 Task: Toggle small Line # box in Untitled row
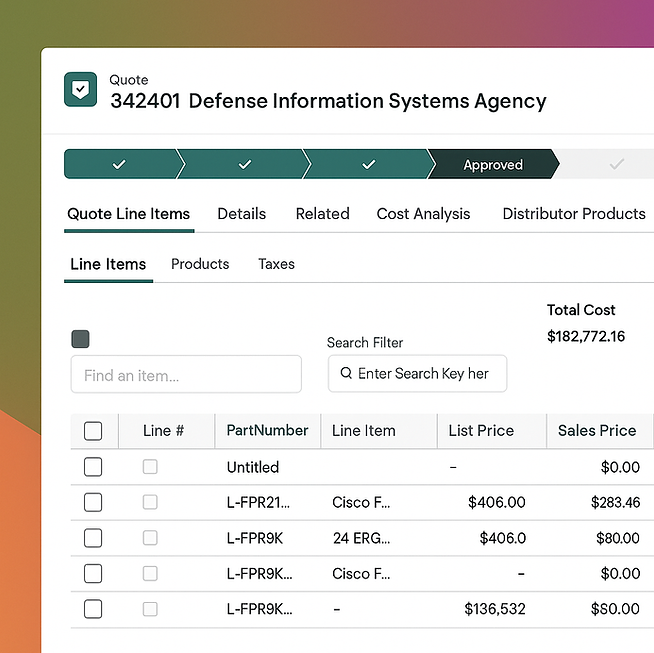coord(150,467)
